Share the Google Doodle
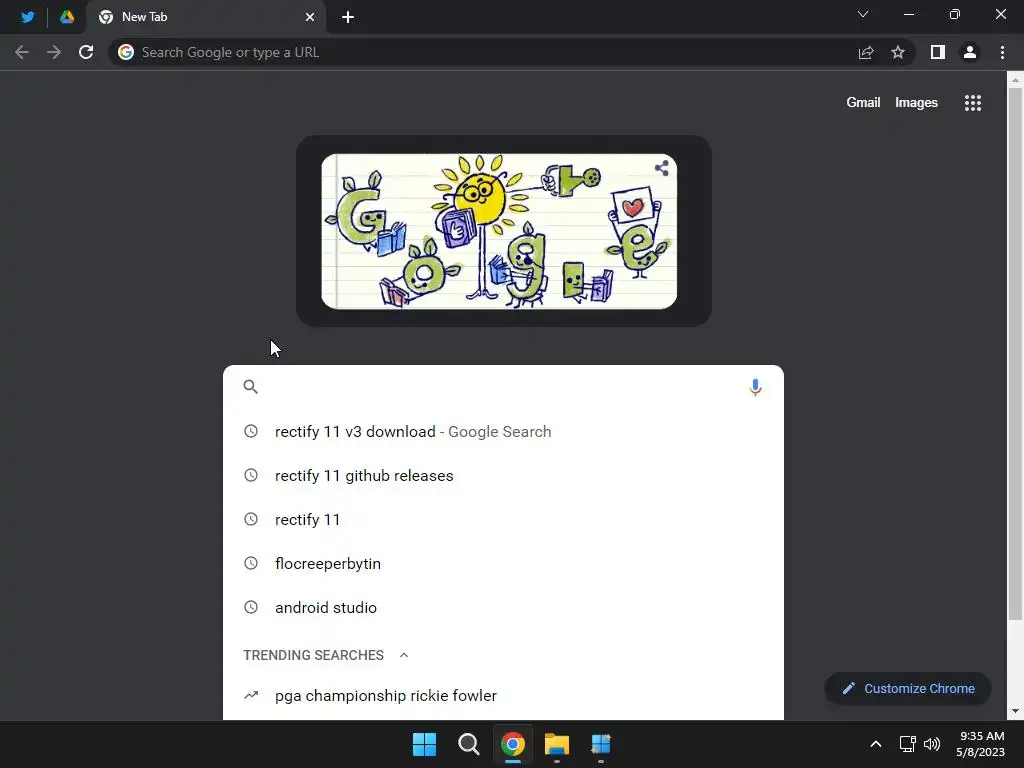Screen dimensions: 1024x768 (662, 168)
